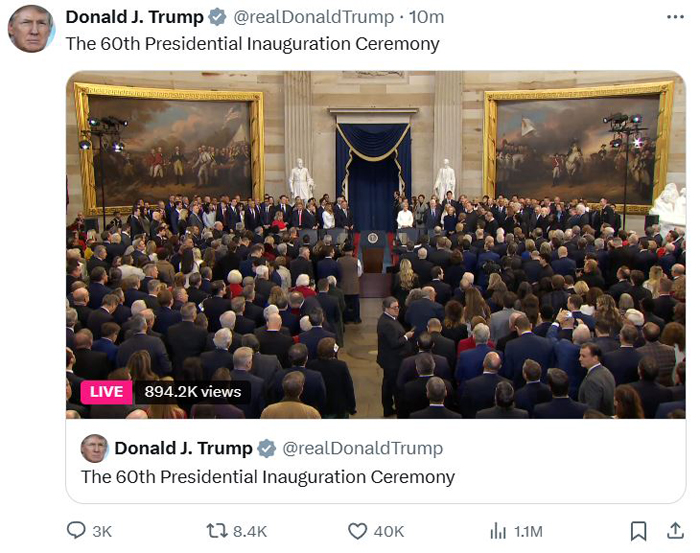Open Donald J. Trump display name at top
700x553 pixels.
pos(134,17)
